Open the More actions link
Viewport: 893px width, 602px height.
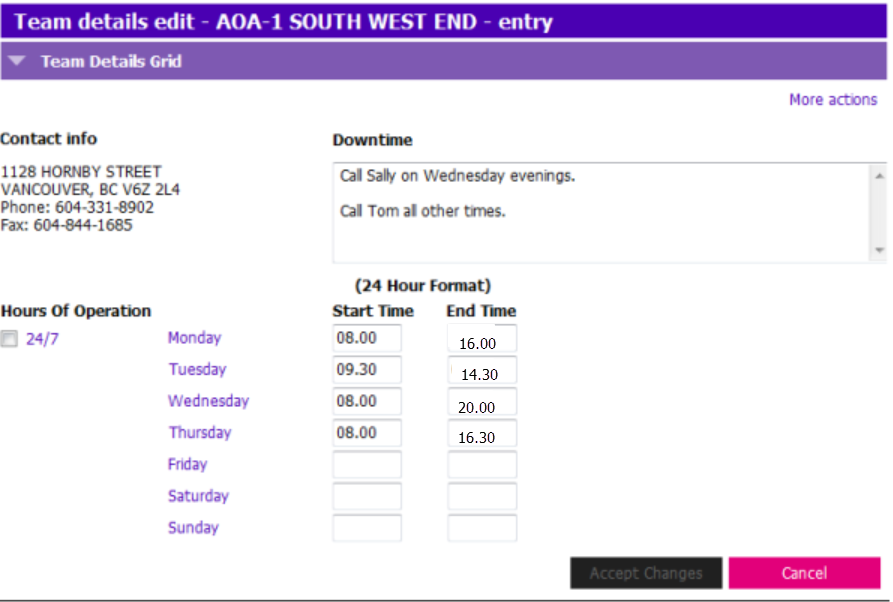point(833,100)
